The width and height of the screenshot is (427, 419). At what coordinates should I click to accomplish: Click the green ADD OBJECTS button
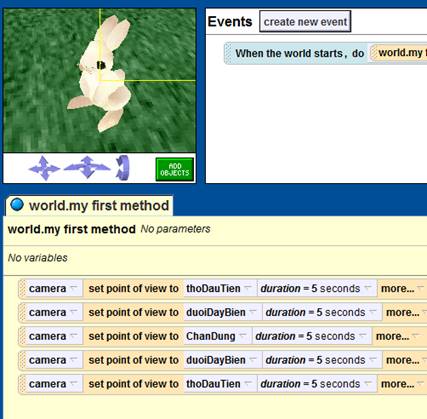(x=175, y=170)
